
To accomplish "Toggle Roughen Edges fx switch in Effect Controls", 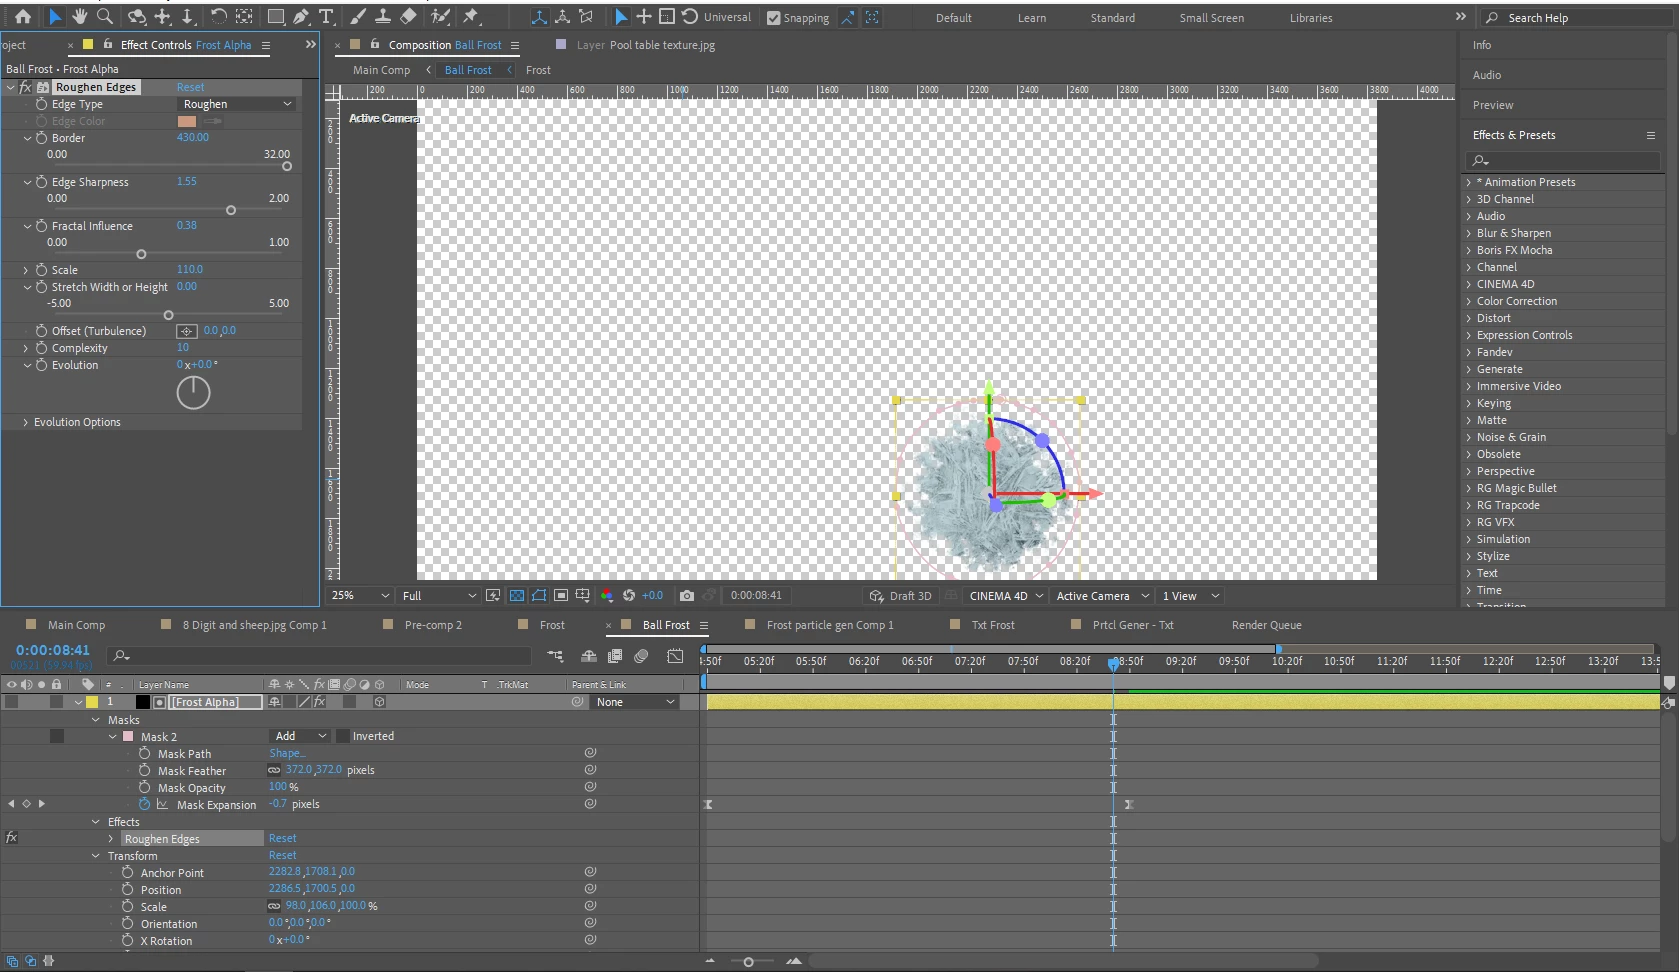I will point(25,87).
